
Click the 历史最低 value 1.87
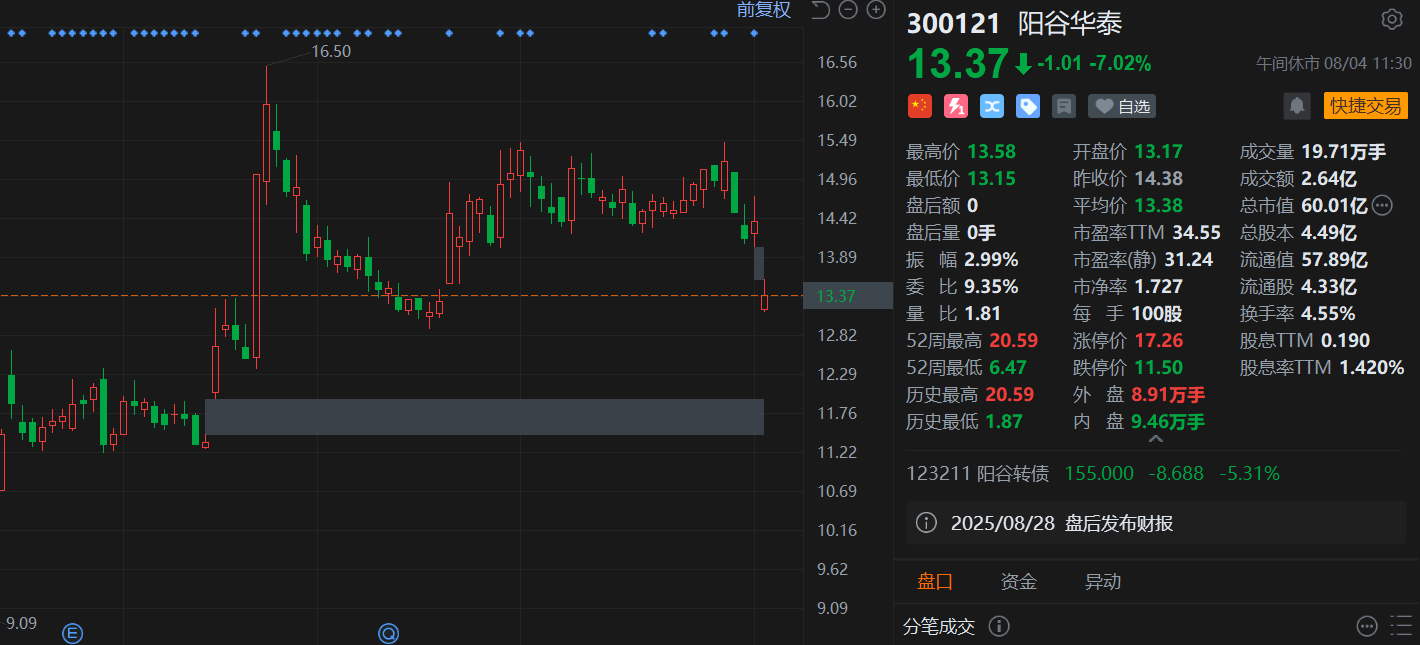(x=1004, y=421)
